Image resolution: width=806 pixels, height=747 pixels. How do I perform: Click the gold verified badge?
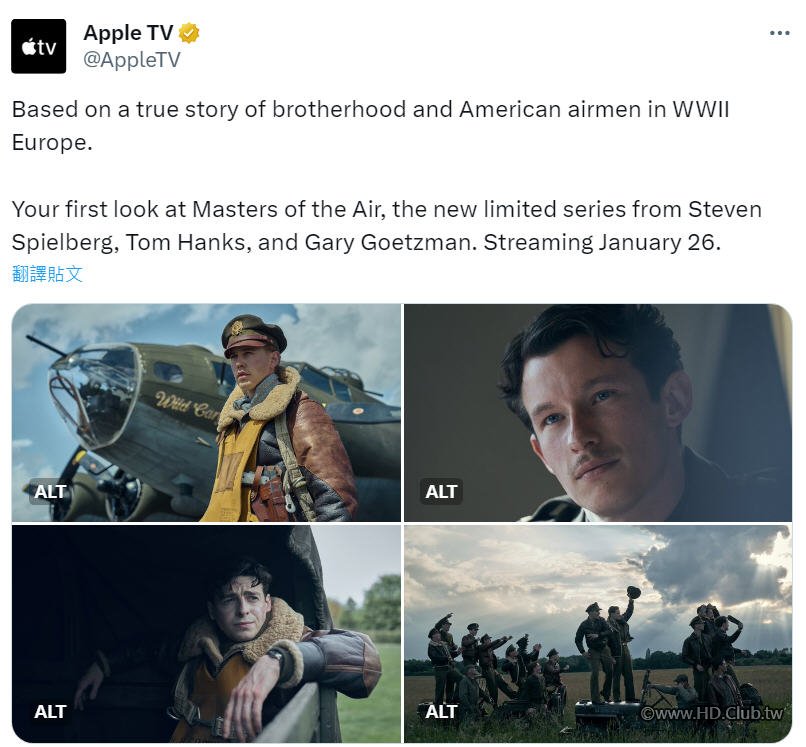tap(189, 33)
